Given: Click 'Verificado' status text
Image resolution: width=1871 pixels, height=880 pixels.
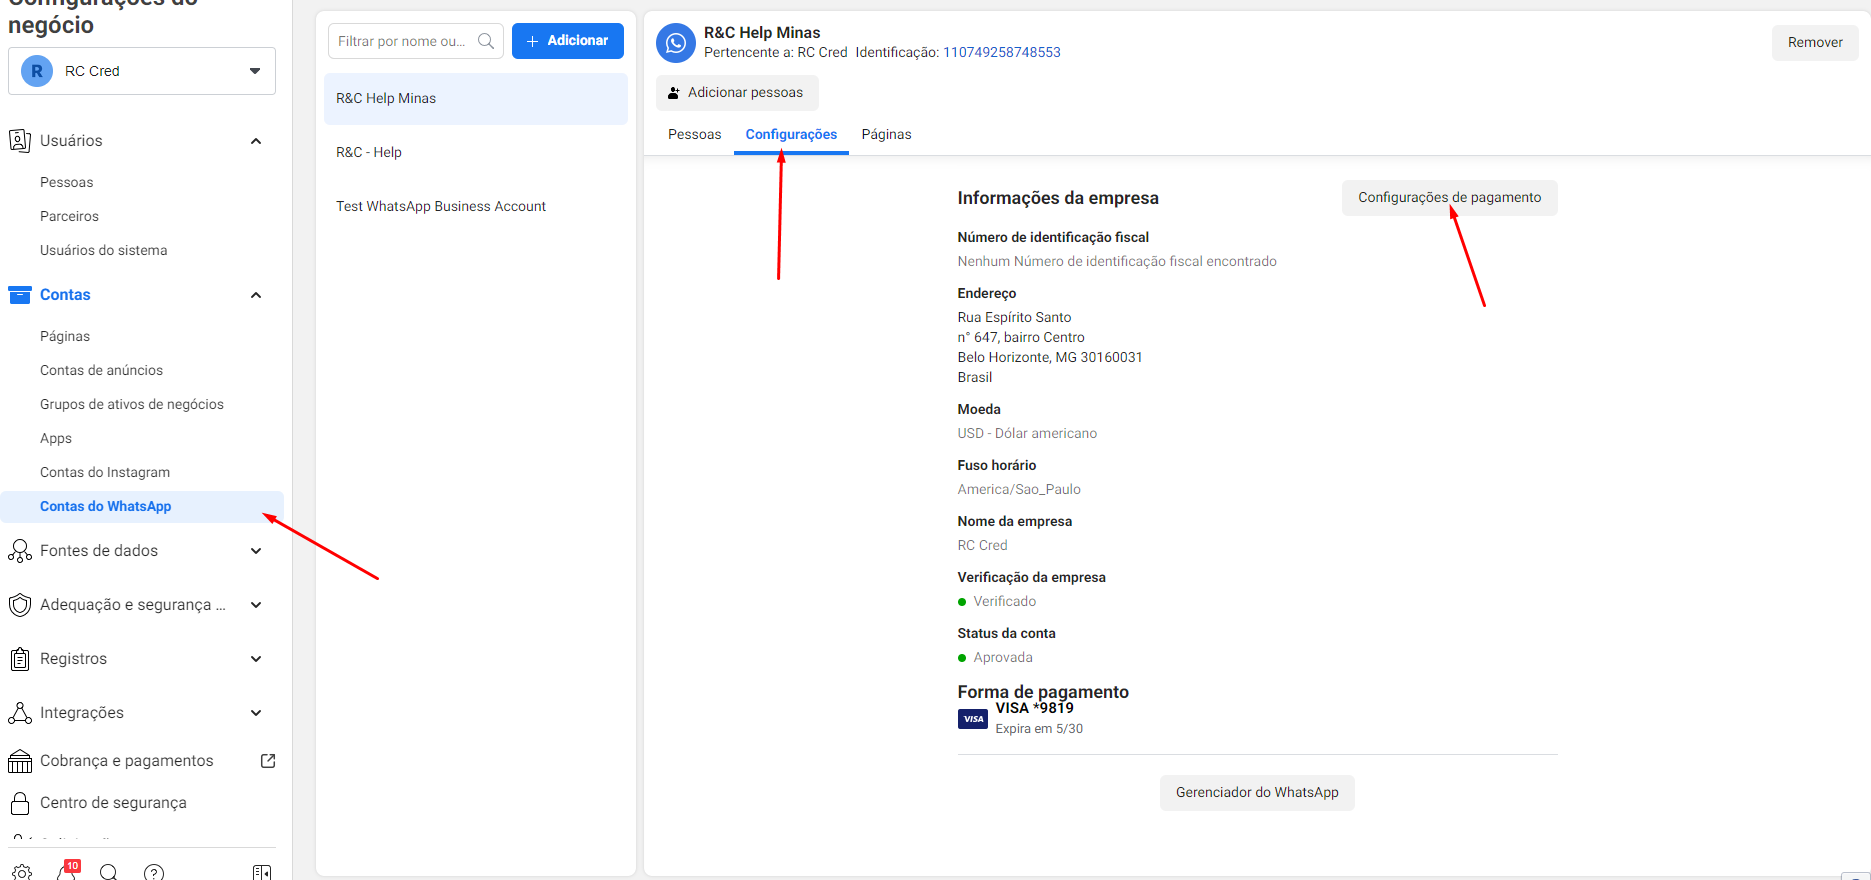Looking at the screenshot, I should click(1004, 601).
